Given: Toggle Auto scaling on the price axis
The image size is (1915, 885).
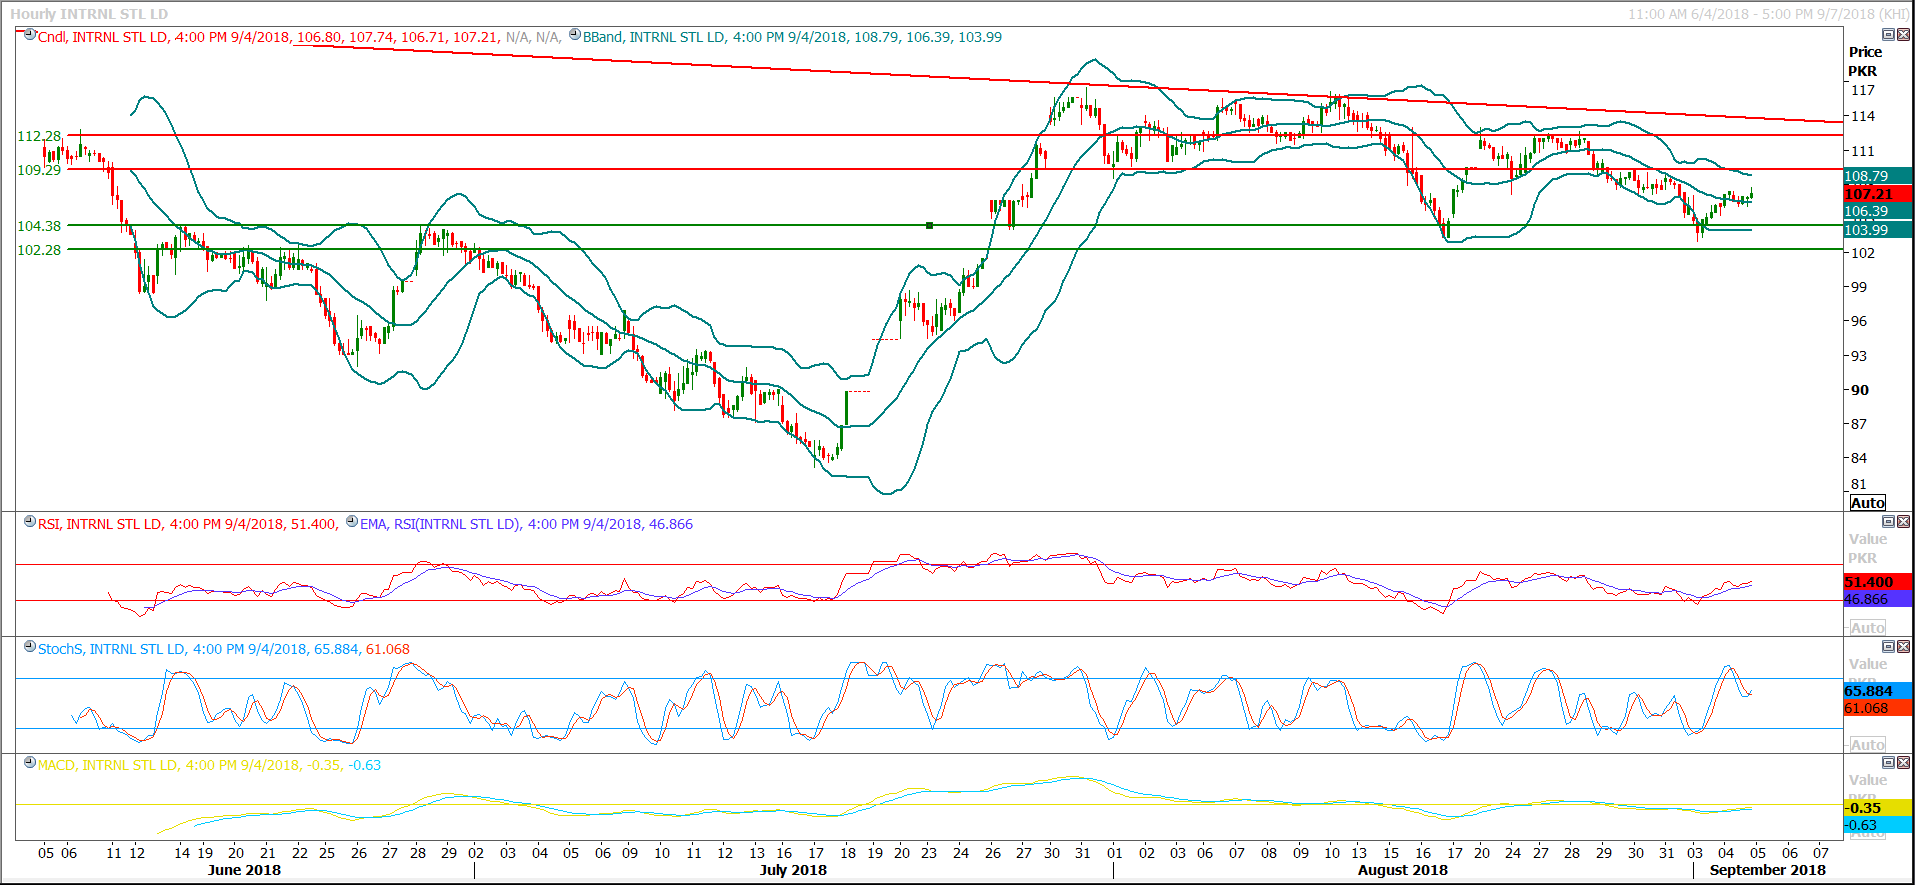Looking at the screenshot, I should pyautogui.click(x=1867, y=503).
